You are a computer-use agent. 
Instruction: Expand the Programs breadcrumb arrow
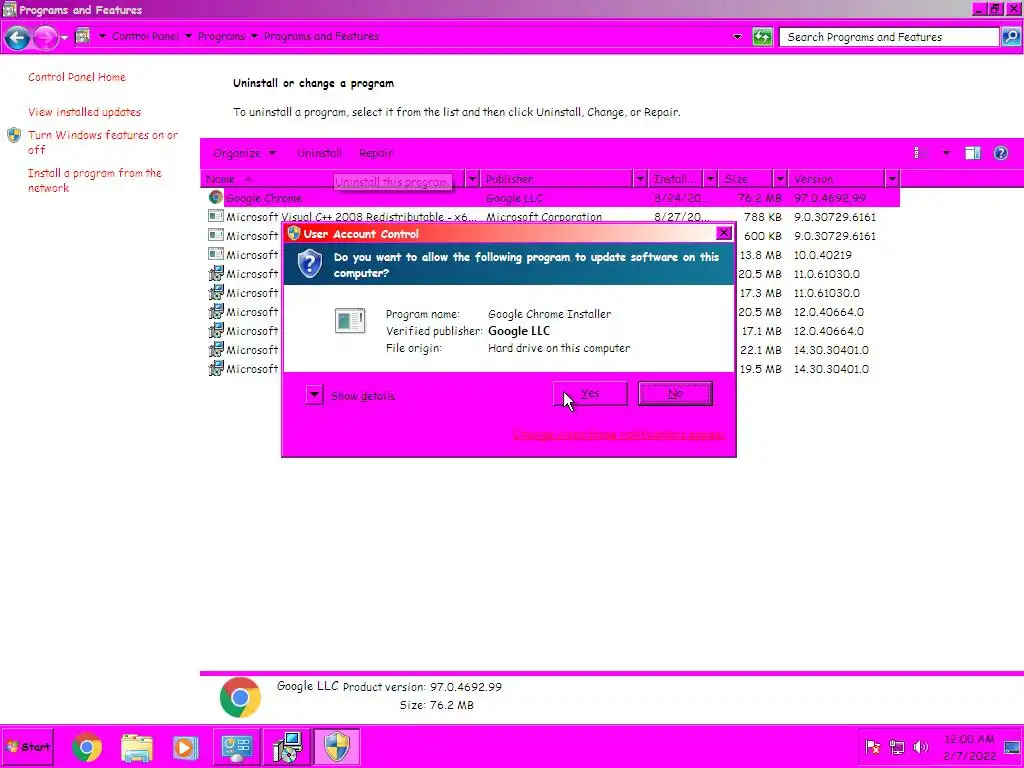(254, 37)
